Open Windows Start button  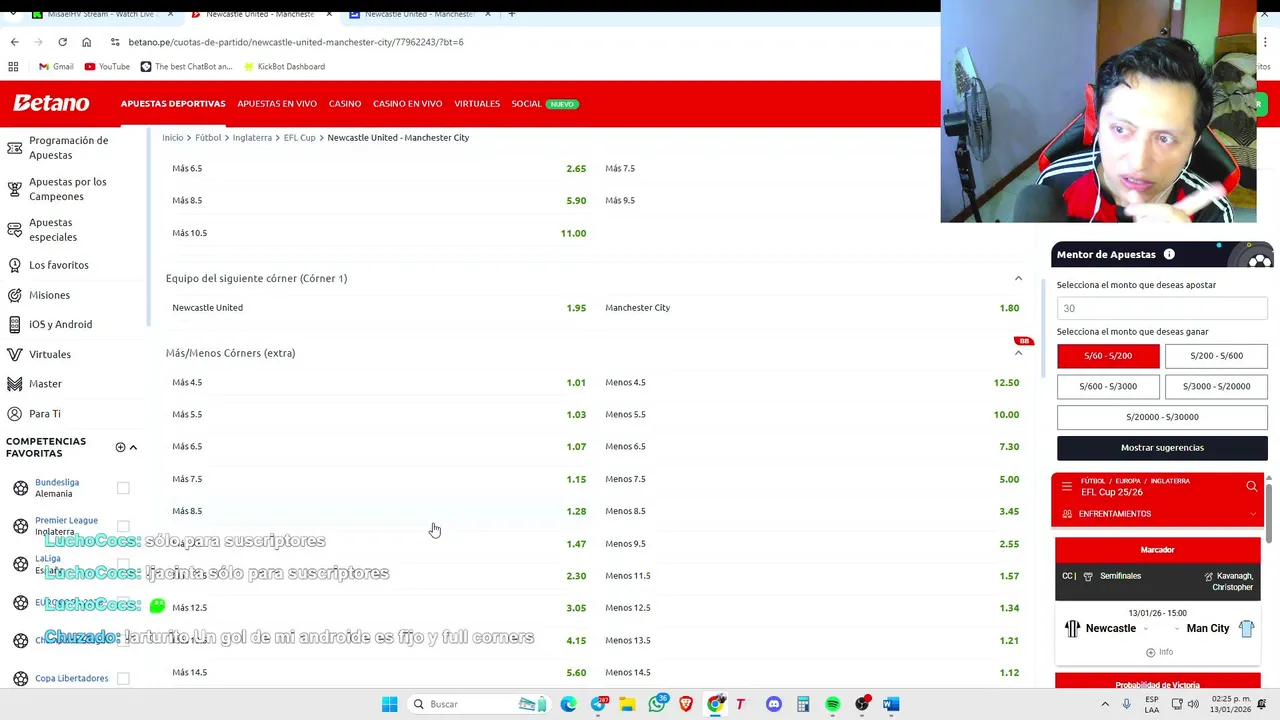coord(389,704)
